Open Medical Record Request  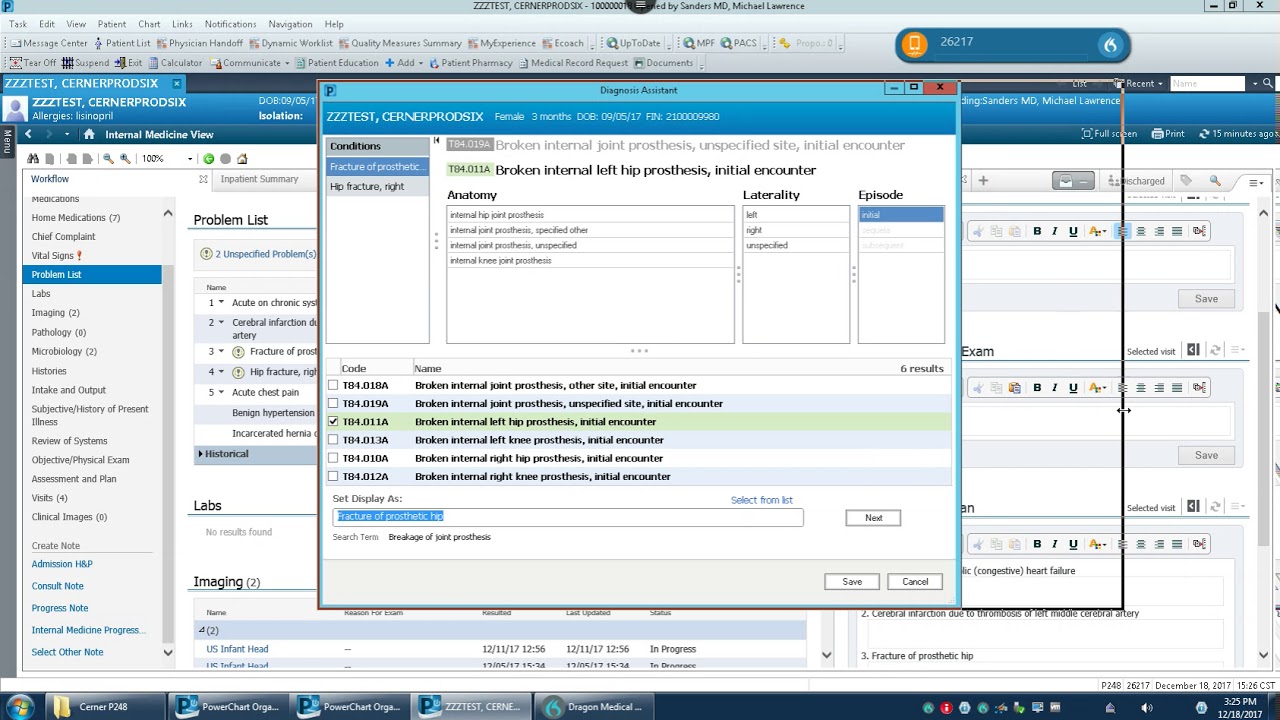coord(573,63)
